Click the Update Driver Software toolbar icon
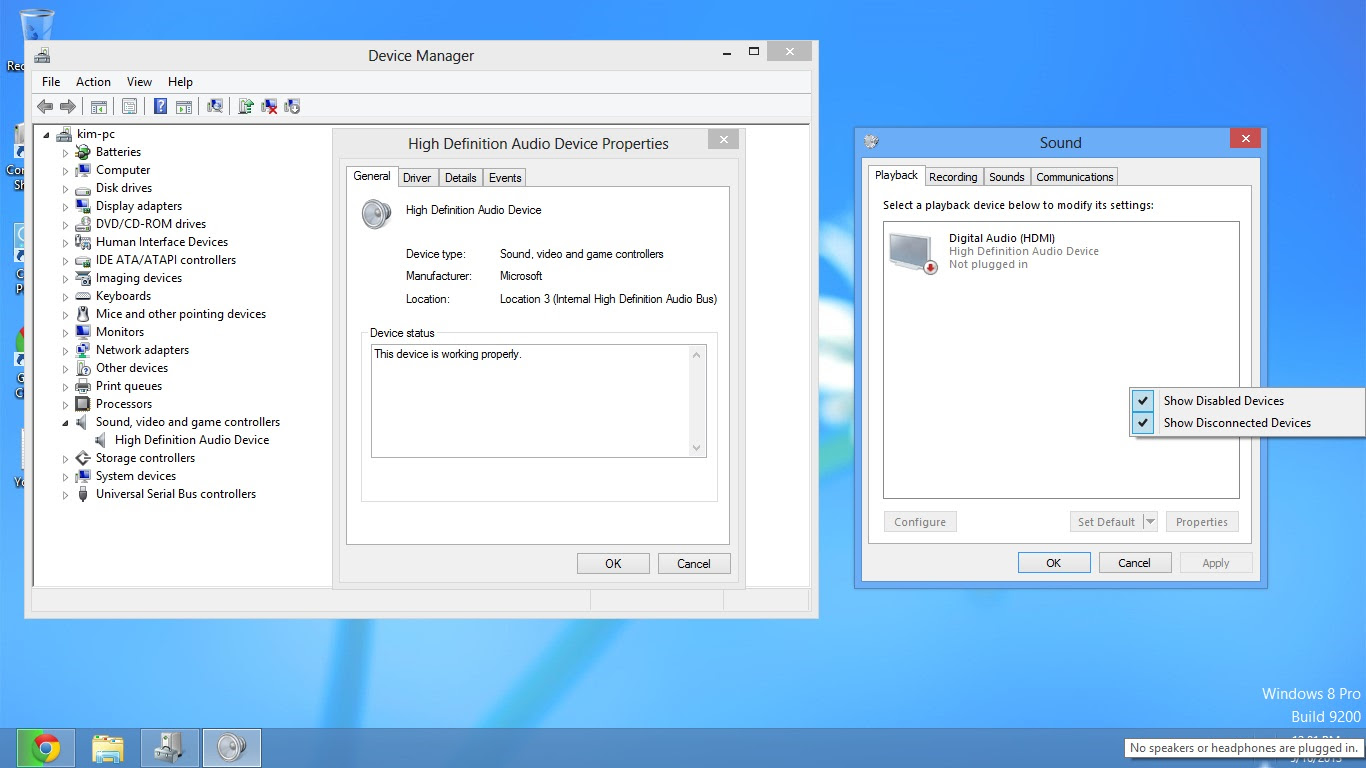 click(246, 106)
